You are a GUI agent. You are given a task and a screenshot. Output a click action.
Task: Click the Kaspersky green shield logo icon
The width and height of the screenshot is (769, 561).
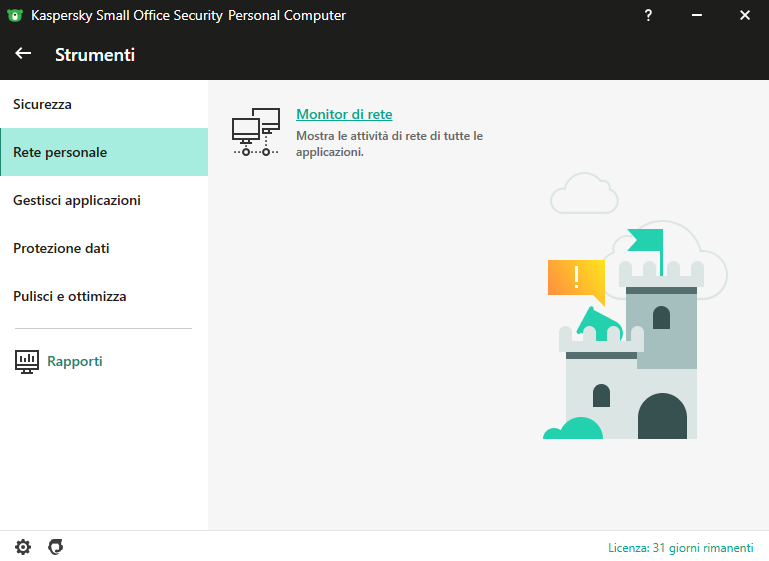click(x=15, y=15)
